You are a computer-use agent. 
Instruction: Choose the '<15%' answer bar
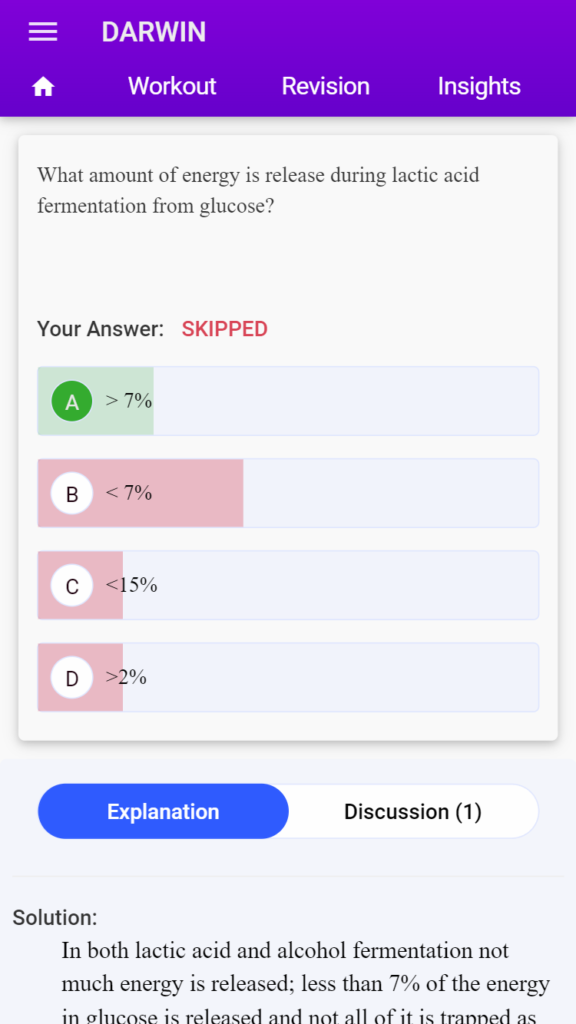288,585
